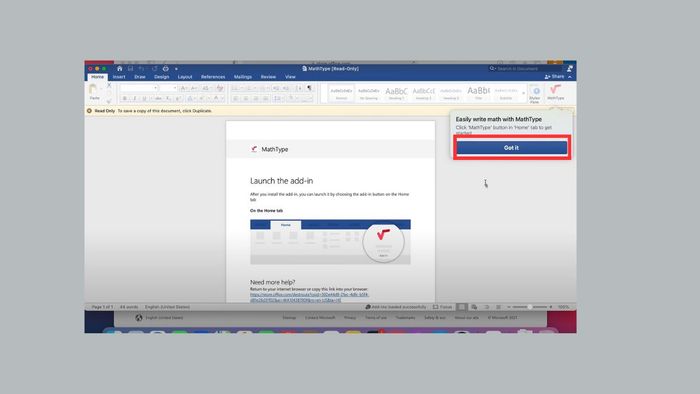
Task: Click the Increase Indent icon
Action: pos(286,88)
